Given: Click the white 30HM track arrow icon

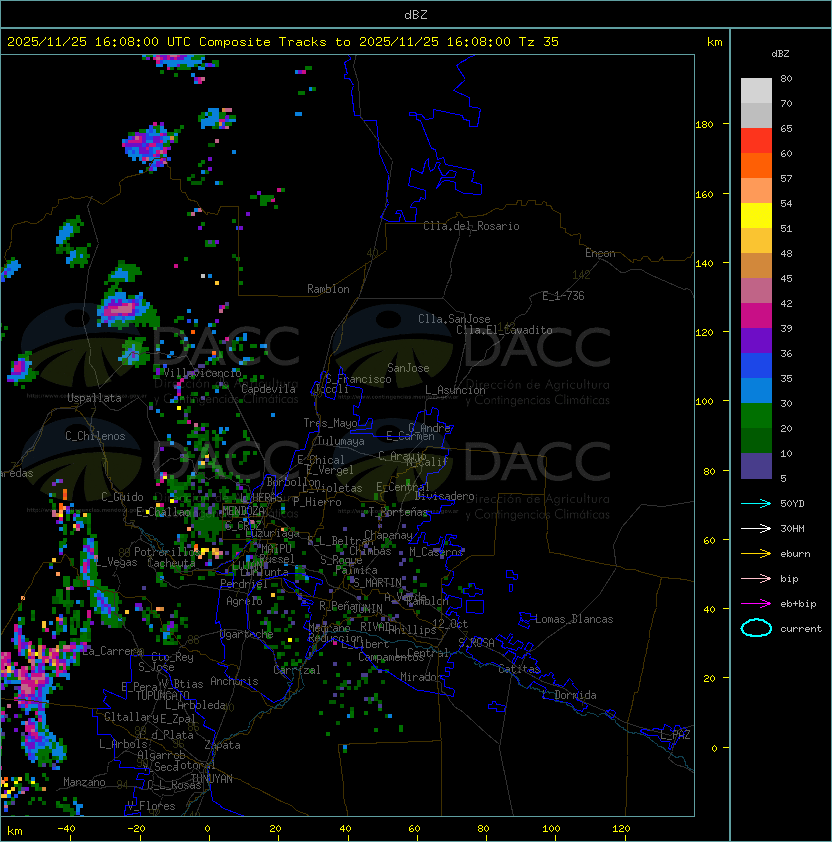Looking at the screenshot, I should point(756,528).
